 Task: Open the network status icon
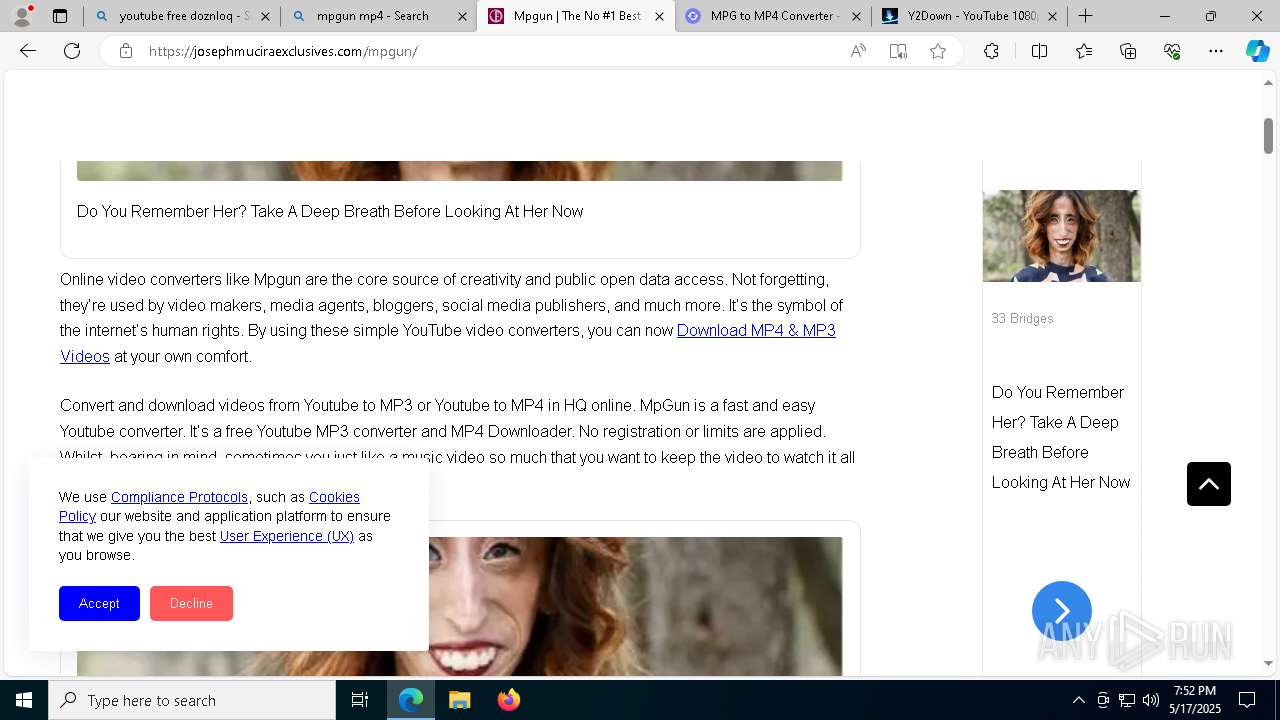click(x=1127, y=700)
